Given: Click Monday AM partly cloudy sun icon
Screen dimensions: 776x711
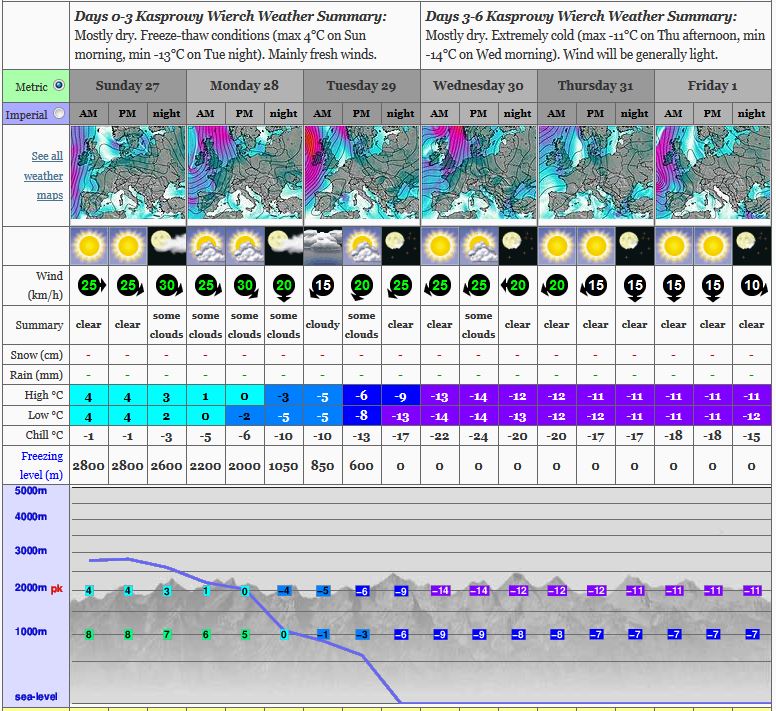Looking at the screenshot, I should coord(205,245).
